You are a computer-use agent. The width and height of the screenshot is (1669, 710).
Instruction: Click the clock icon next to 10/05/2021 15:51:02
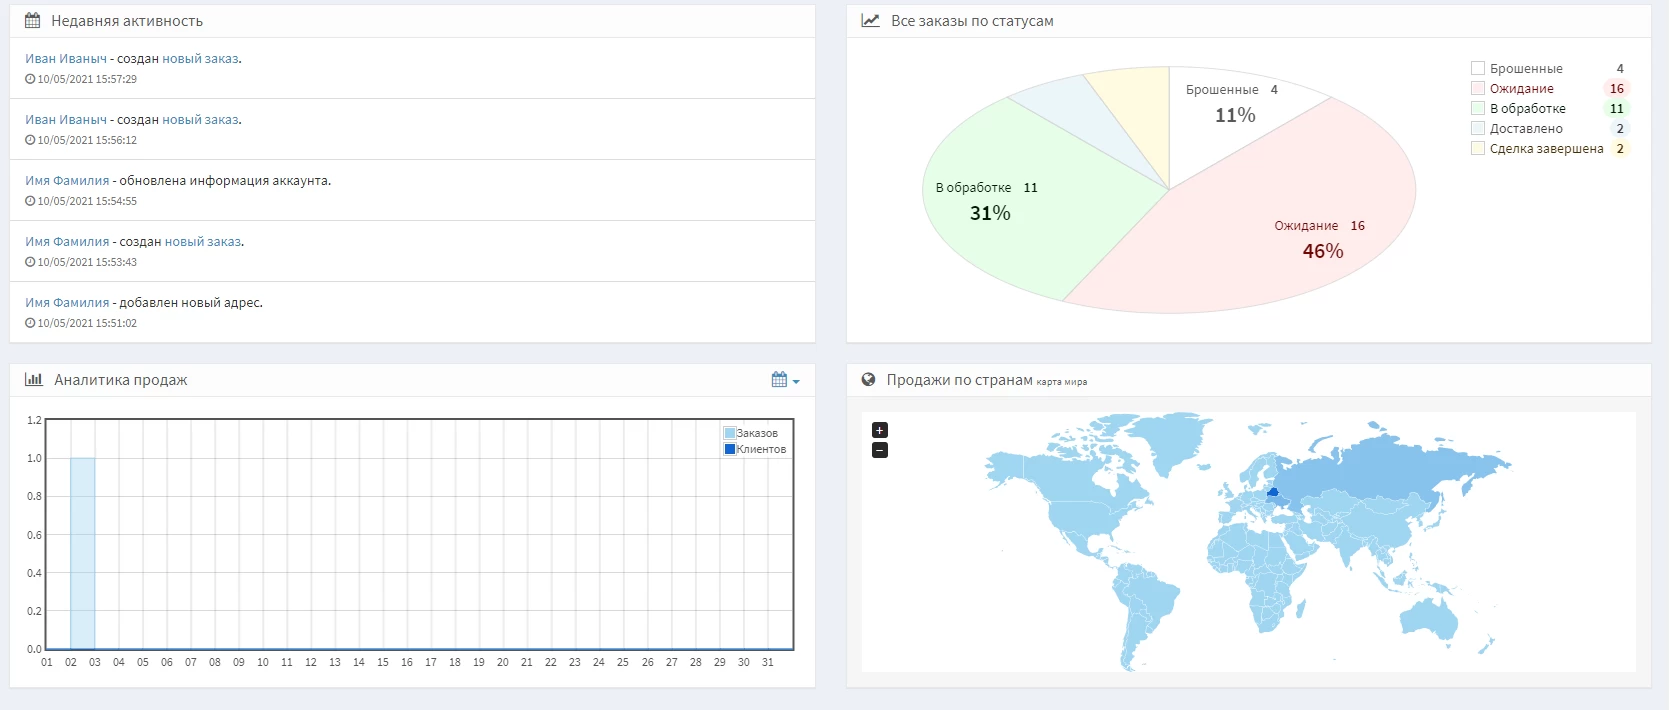pos(30,323)
